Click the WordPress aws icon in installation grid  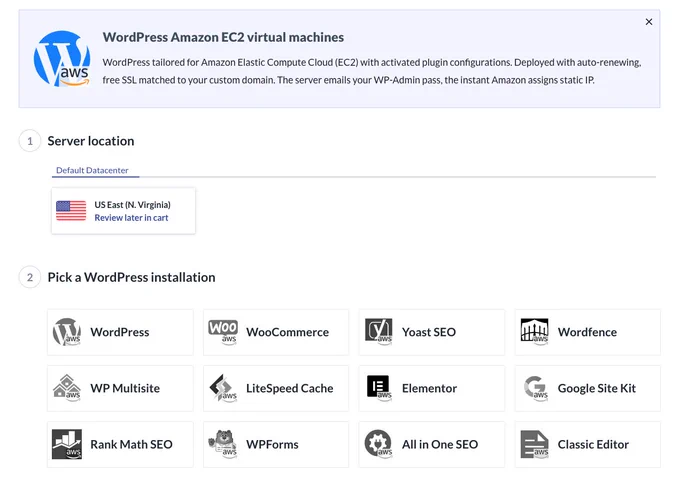67,332
